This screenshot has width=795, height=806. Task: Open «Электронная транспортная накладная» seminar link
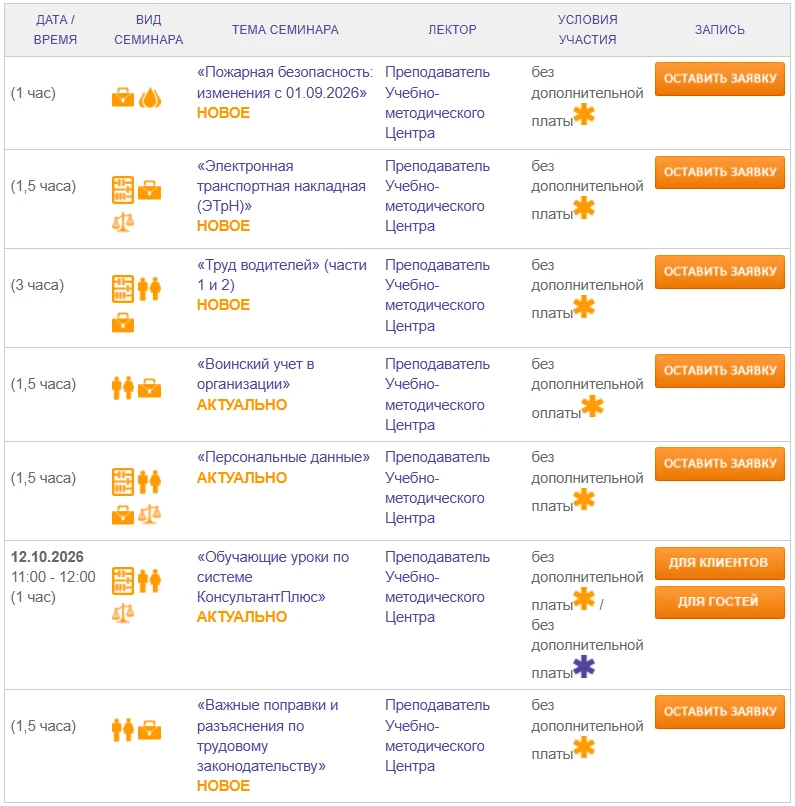coord(281,186)
